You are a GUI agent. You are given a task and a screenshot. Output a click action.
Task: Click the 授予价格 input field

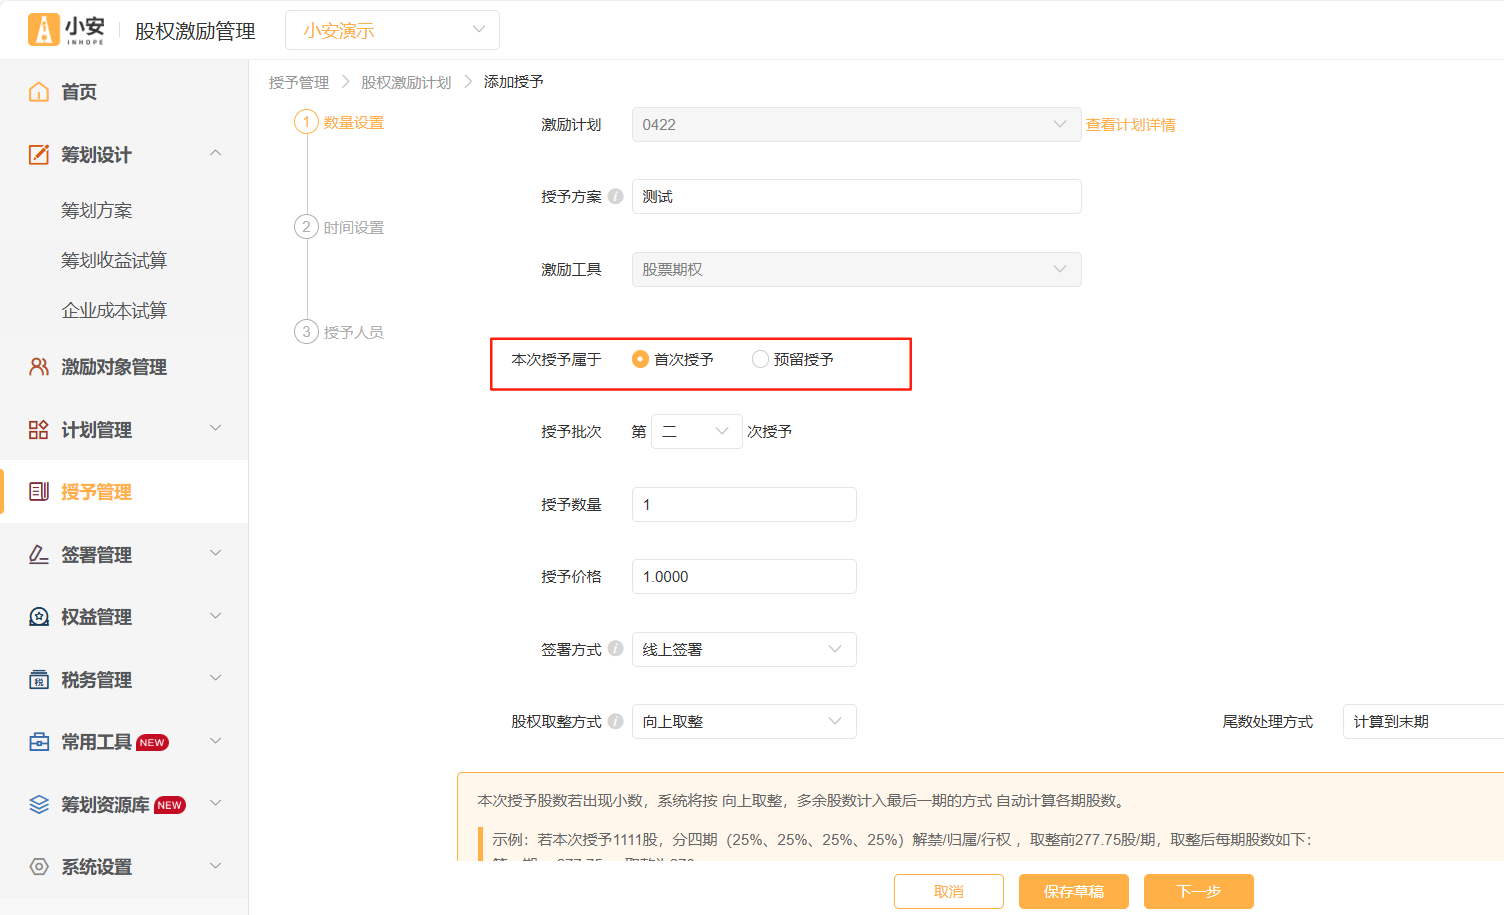[x=744, y=576]
